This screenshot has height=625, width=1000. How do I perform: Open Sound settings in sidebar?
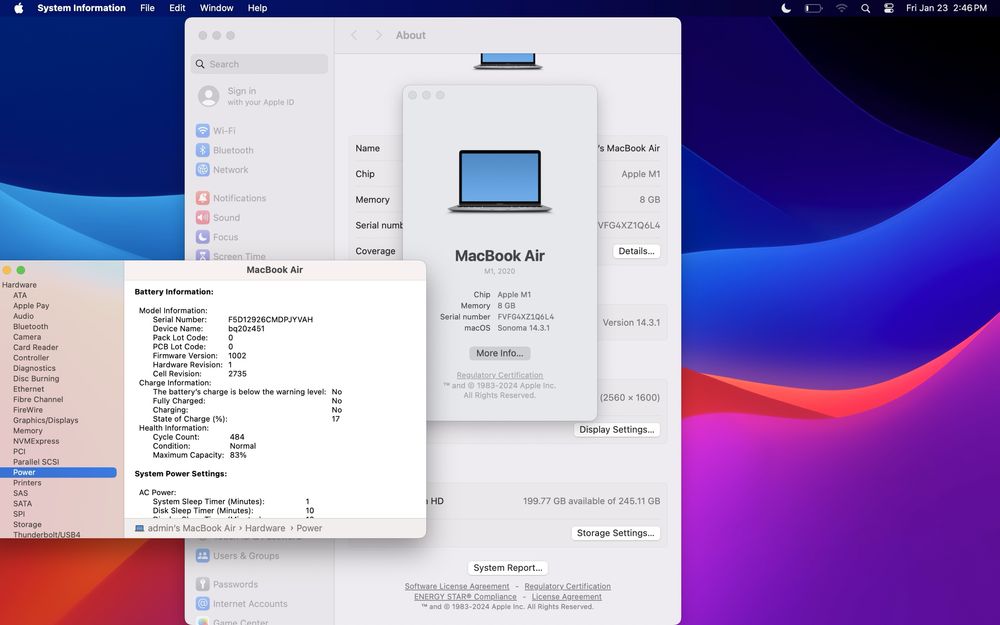click(x=218, y=217)
